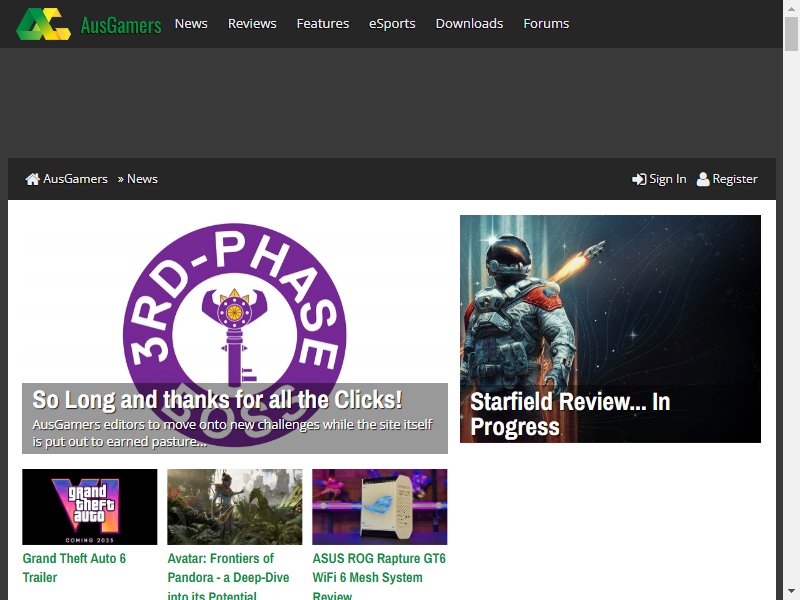
Task: Open the eSports menu item
Action: (x=392, y=23)
